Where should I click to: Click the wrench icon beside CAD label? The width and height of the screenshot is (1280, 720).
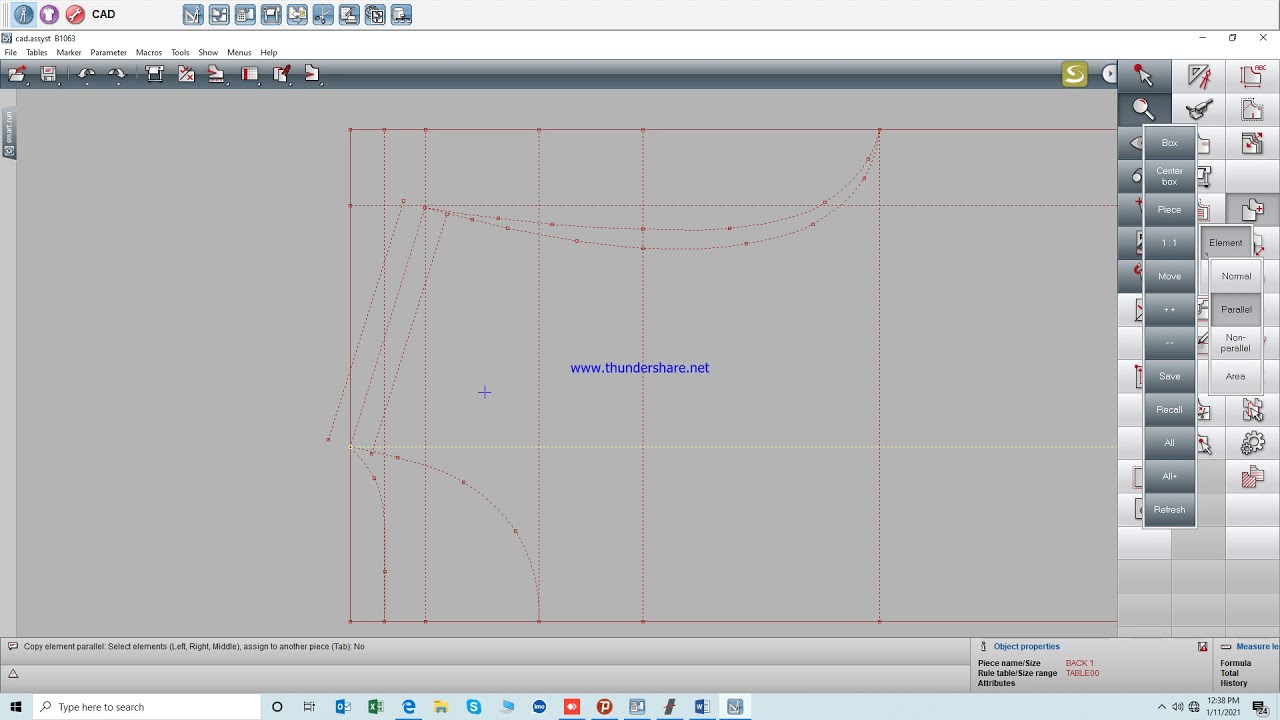click(x=75, y=15)
